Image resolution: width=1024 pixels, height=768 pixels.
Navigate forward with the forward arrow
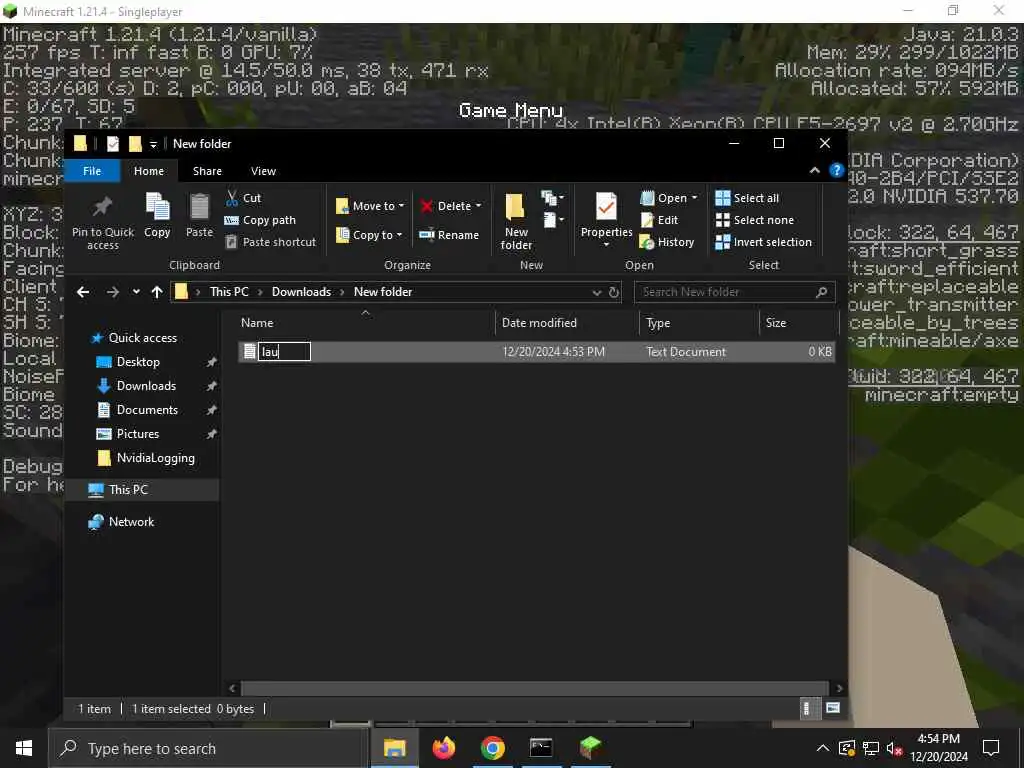(x=112, y=292)
